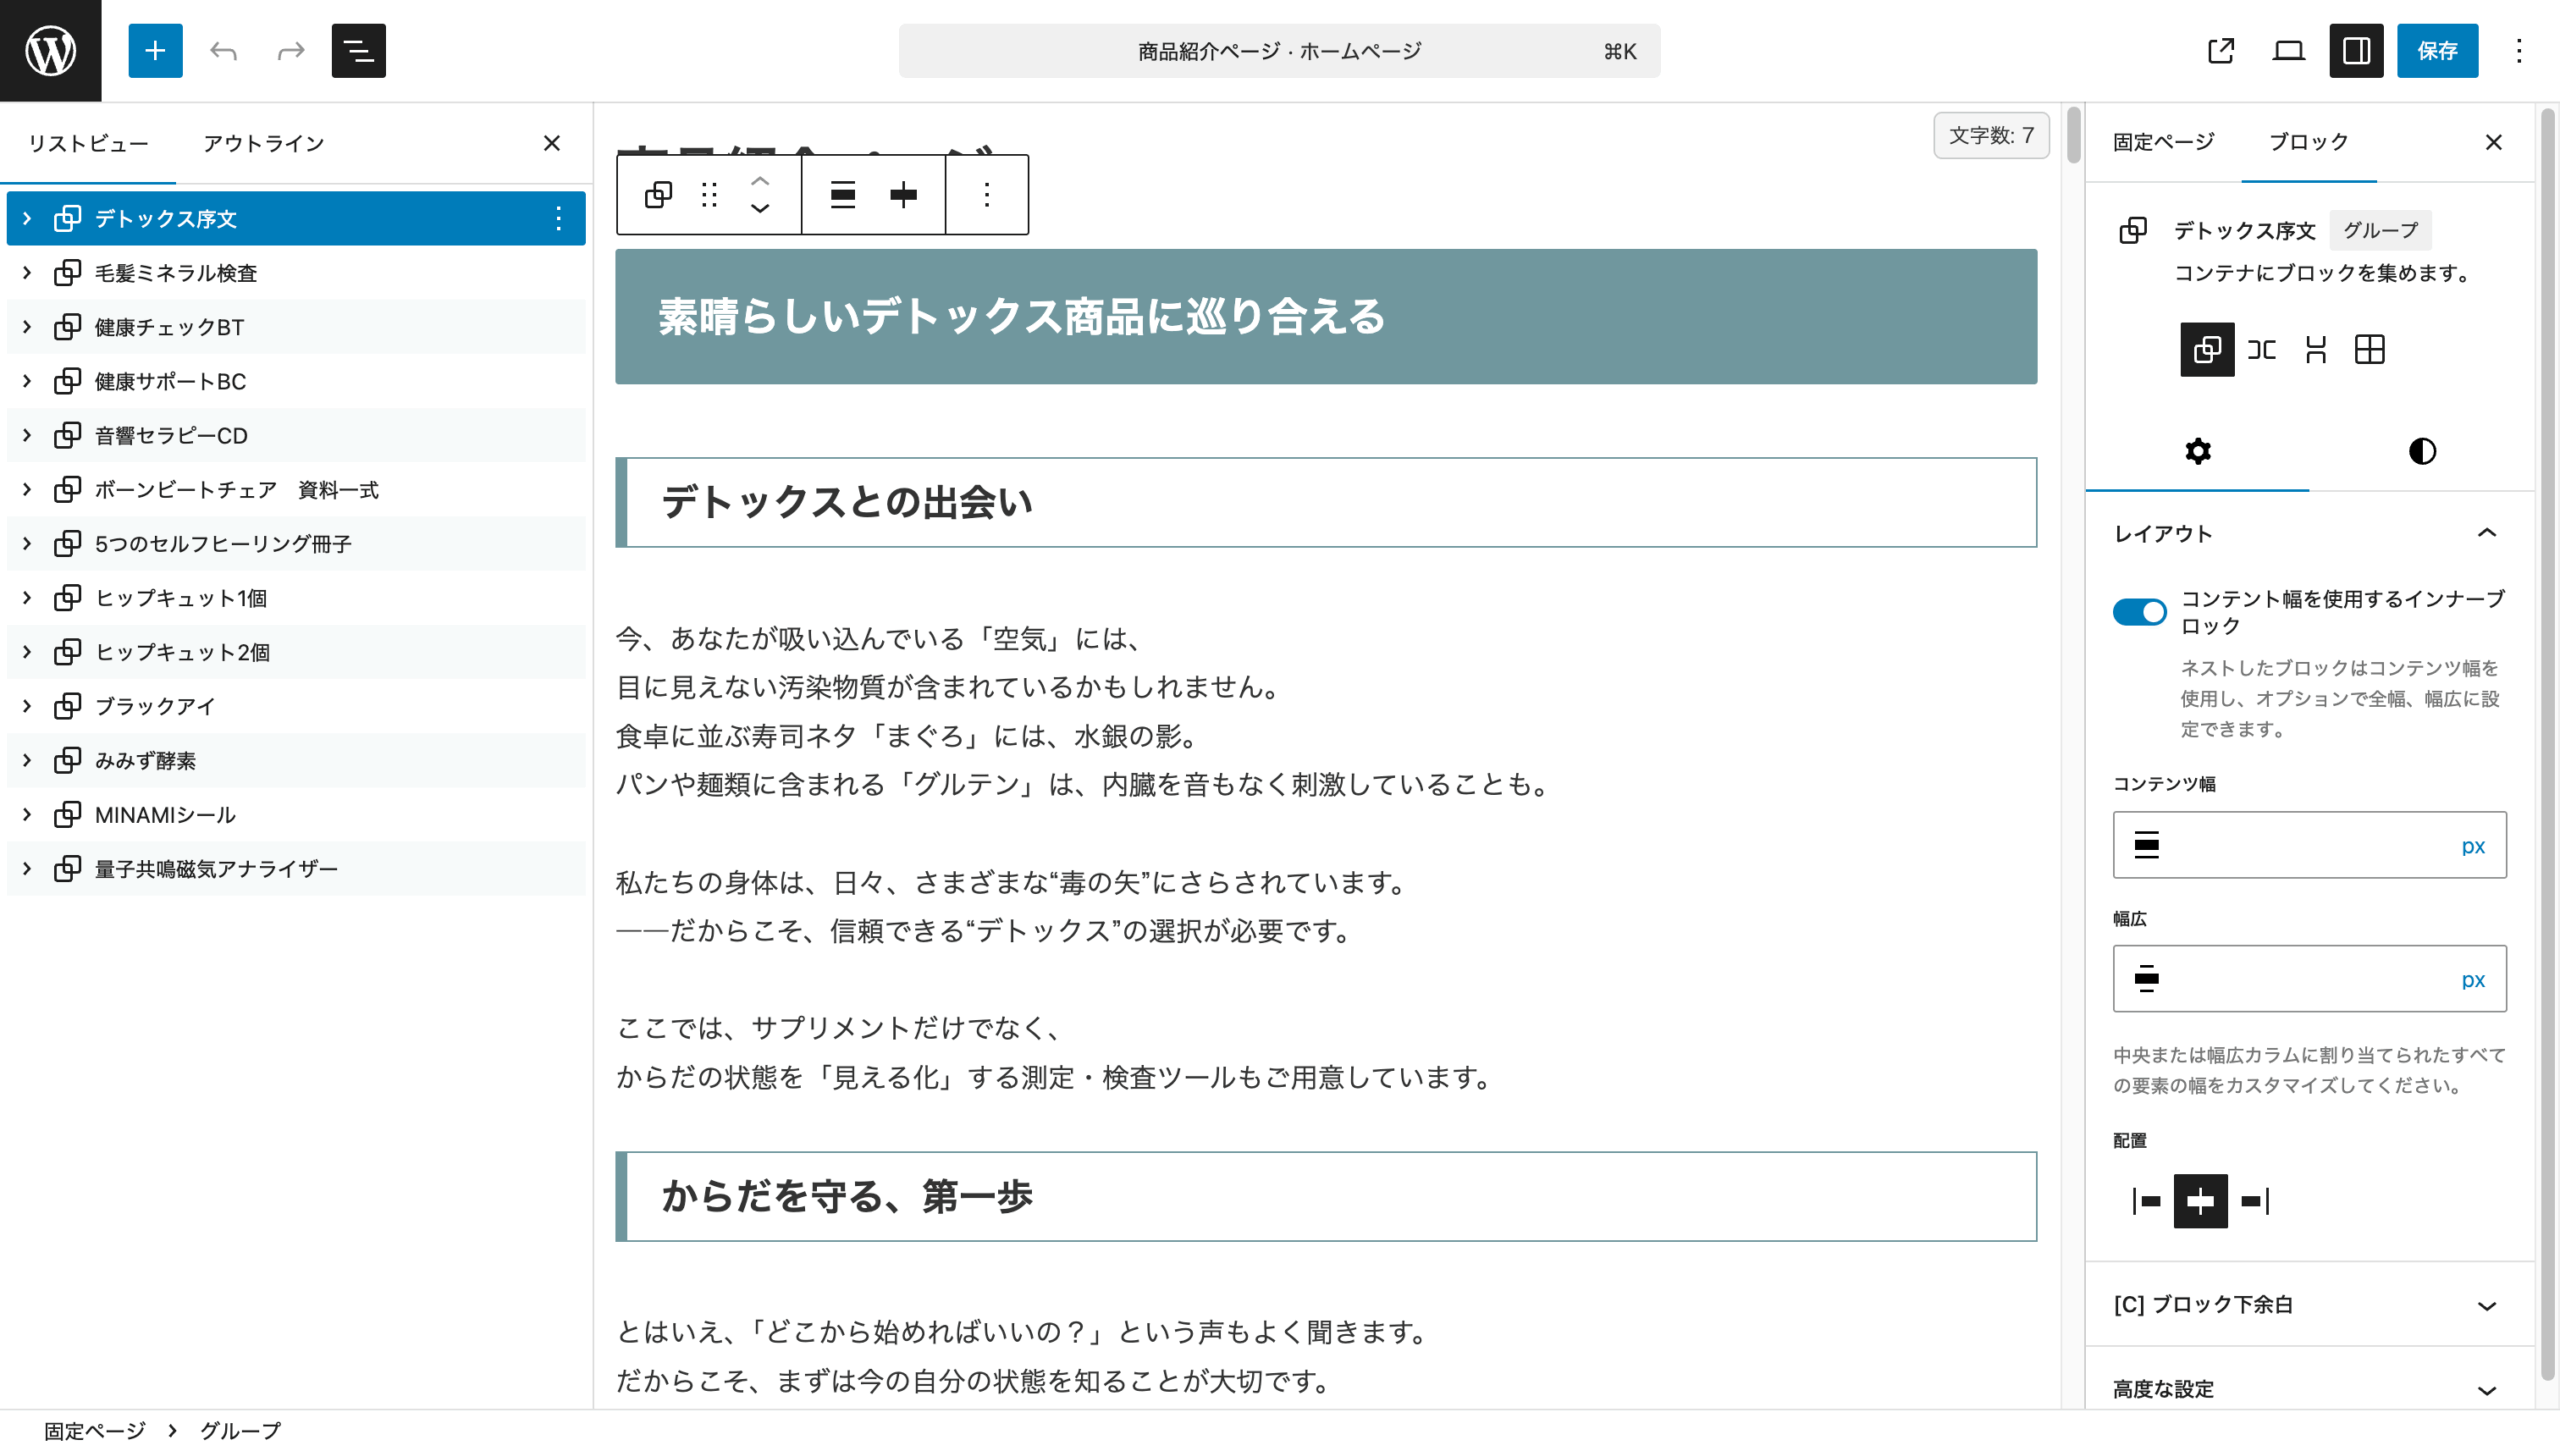Select the Grid layout variation icon
This screenshot has width=2560, height=1451.
2369,349
